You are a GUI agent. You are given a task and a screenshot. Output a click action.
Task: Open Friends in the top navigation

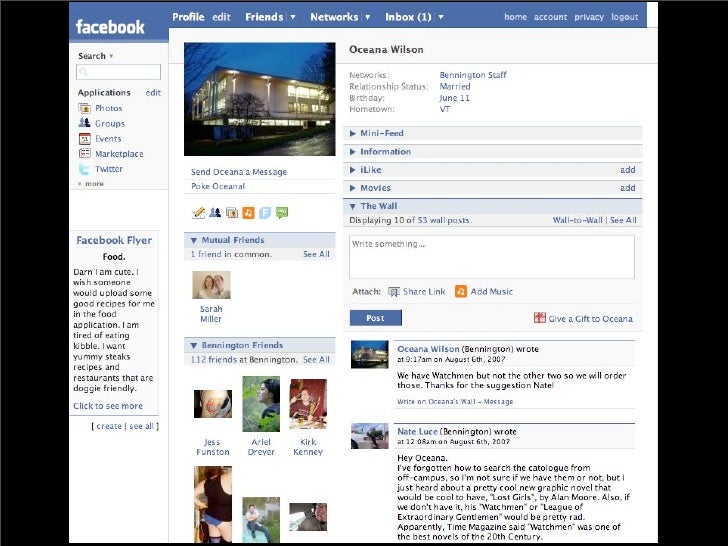264,17
